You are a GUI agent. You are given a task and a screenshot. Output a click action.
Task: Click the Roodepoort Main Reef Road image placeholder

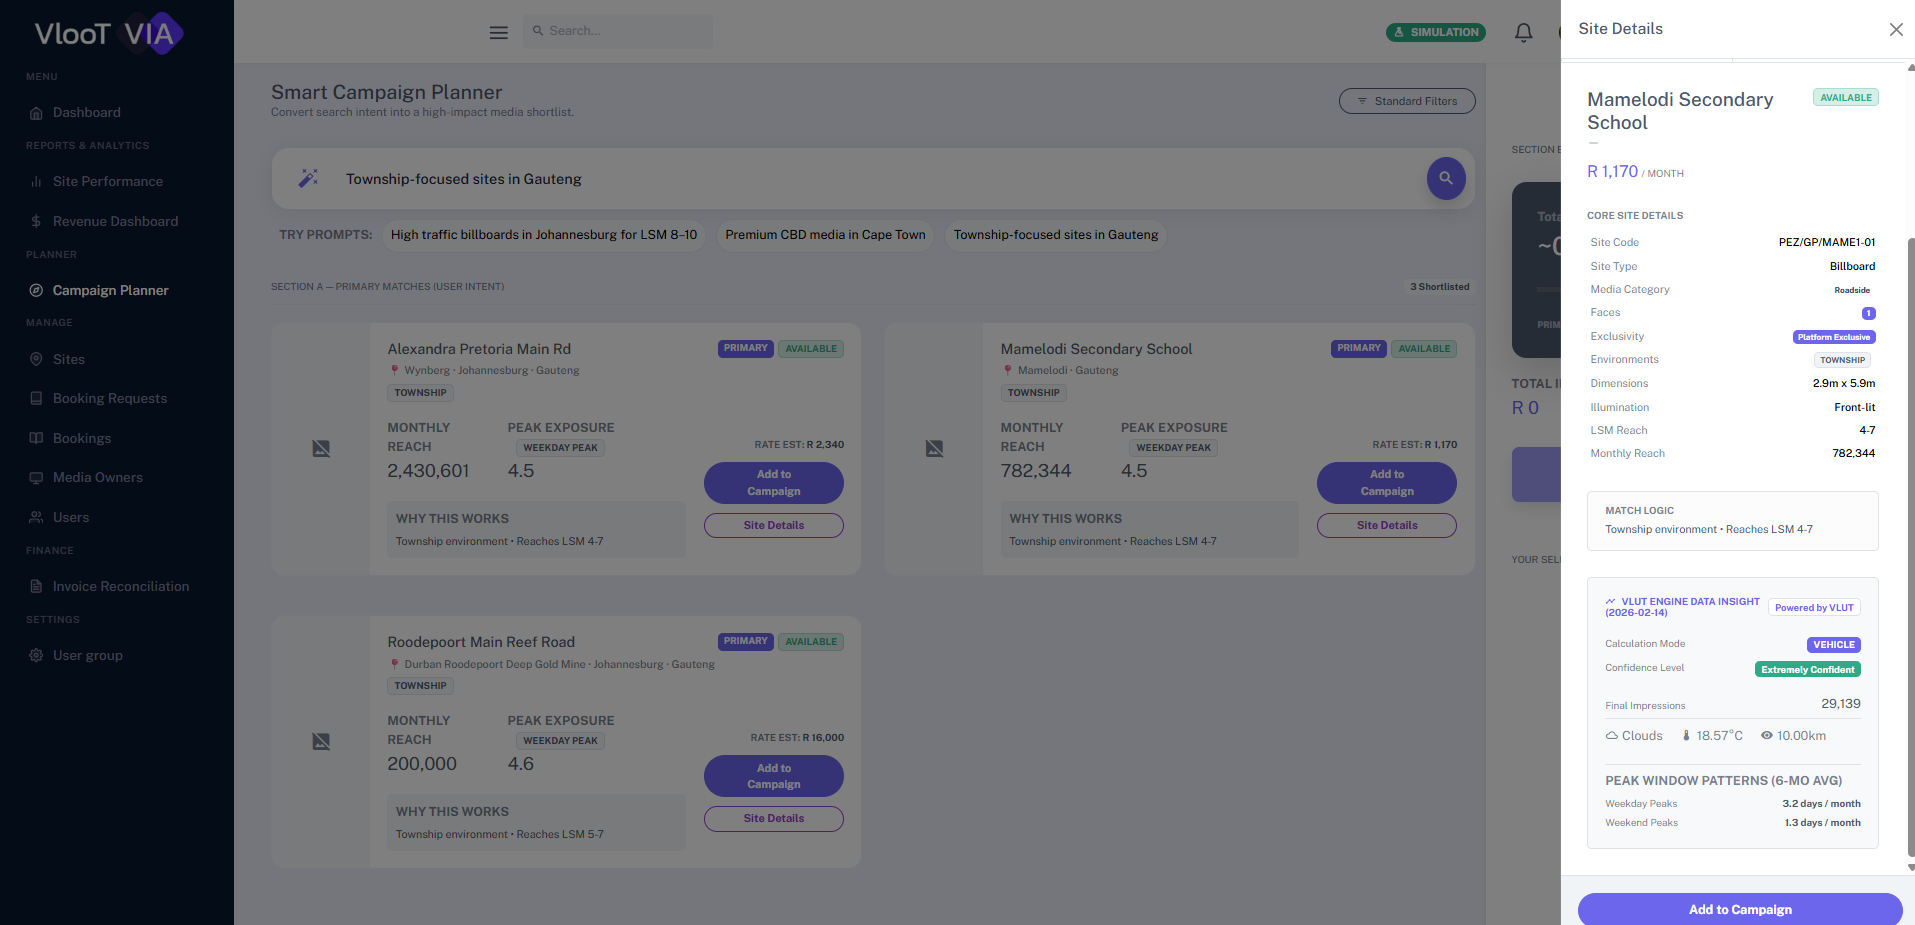tap(321, 742)
